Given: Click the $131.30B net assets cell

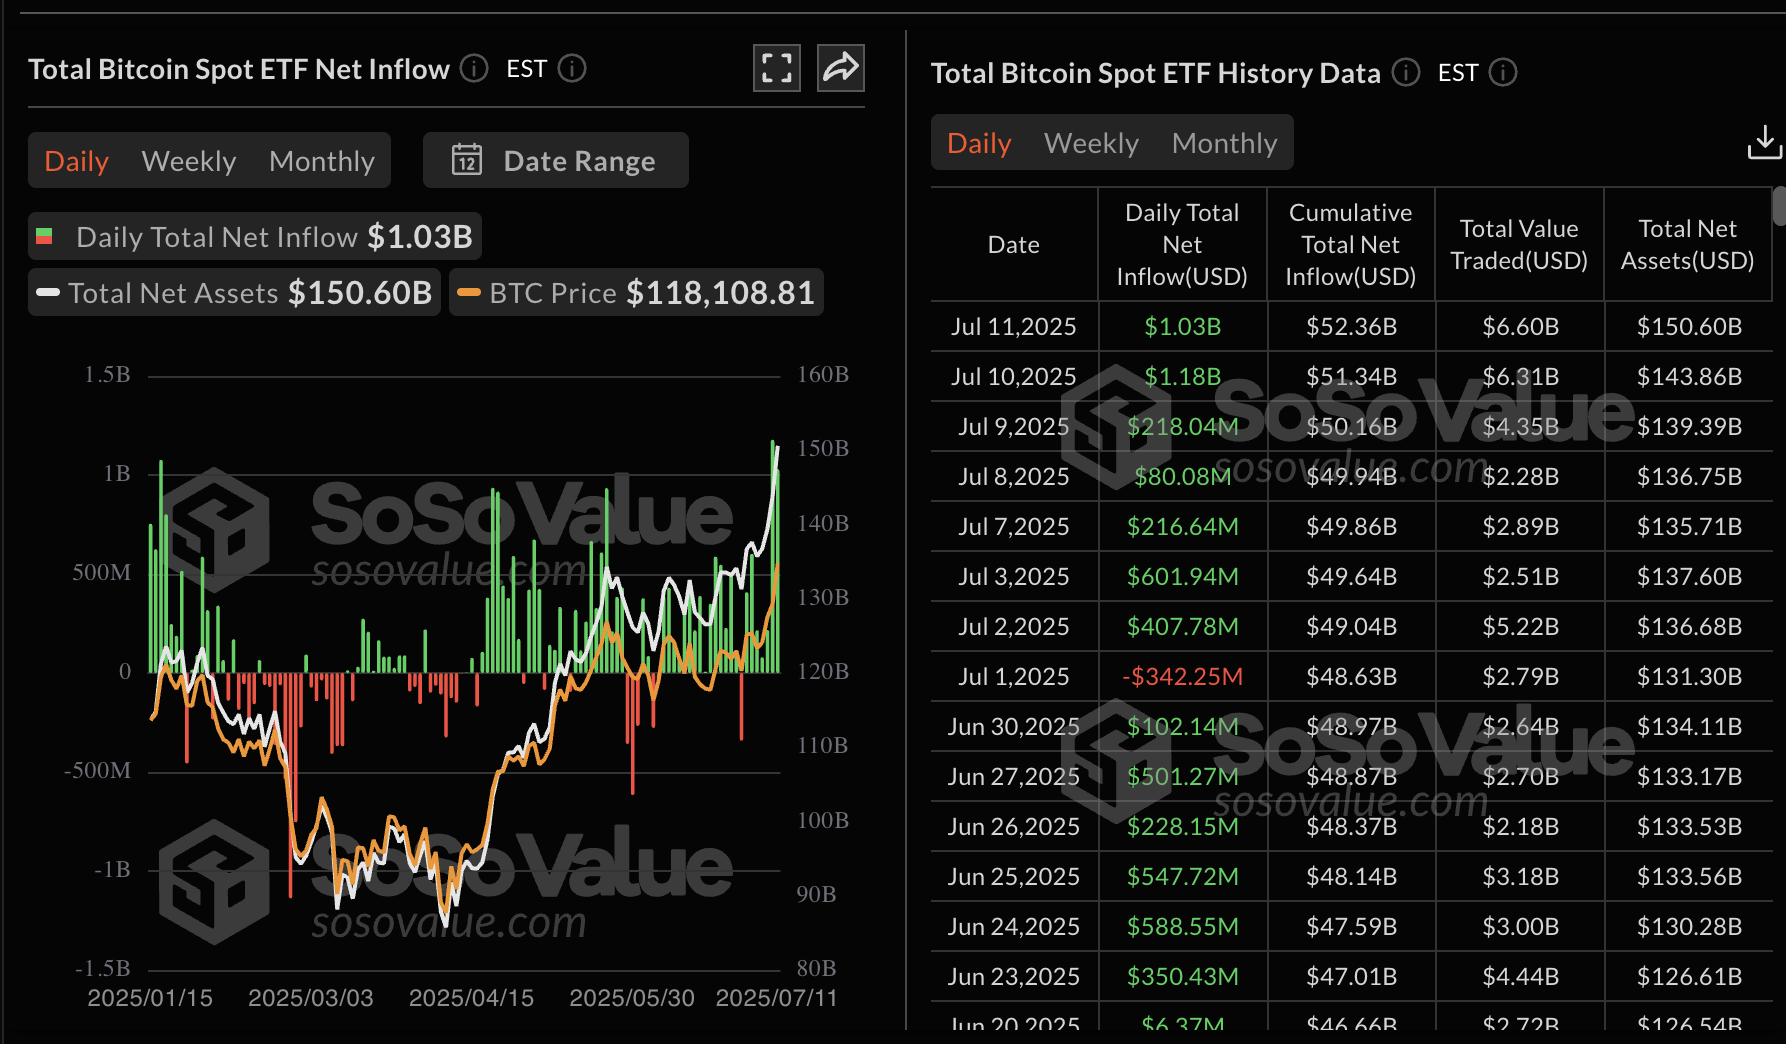Looking at the screenshot, I should click(x=1689, y=676).
